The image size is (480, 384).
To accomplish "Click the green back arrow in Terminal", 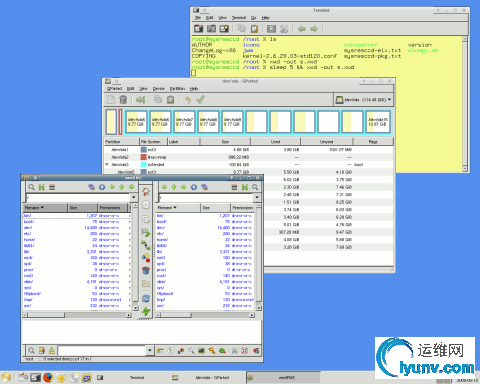I will [x=302, y=29].
